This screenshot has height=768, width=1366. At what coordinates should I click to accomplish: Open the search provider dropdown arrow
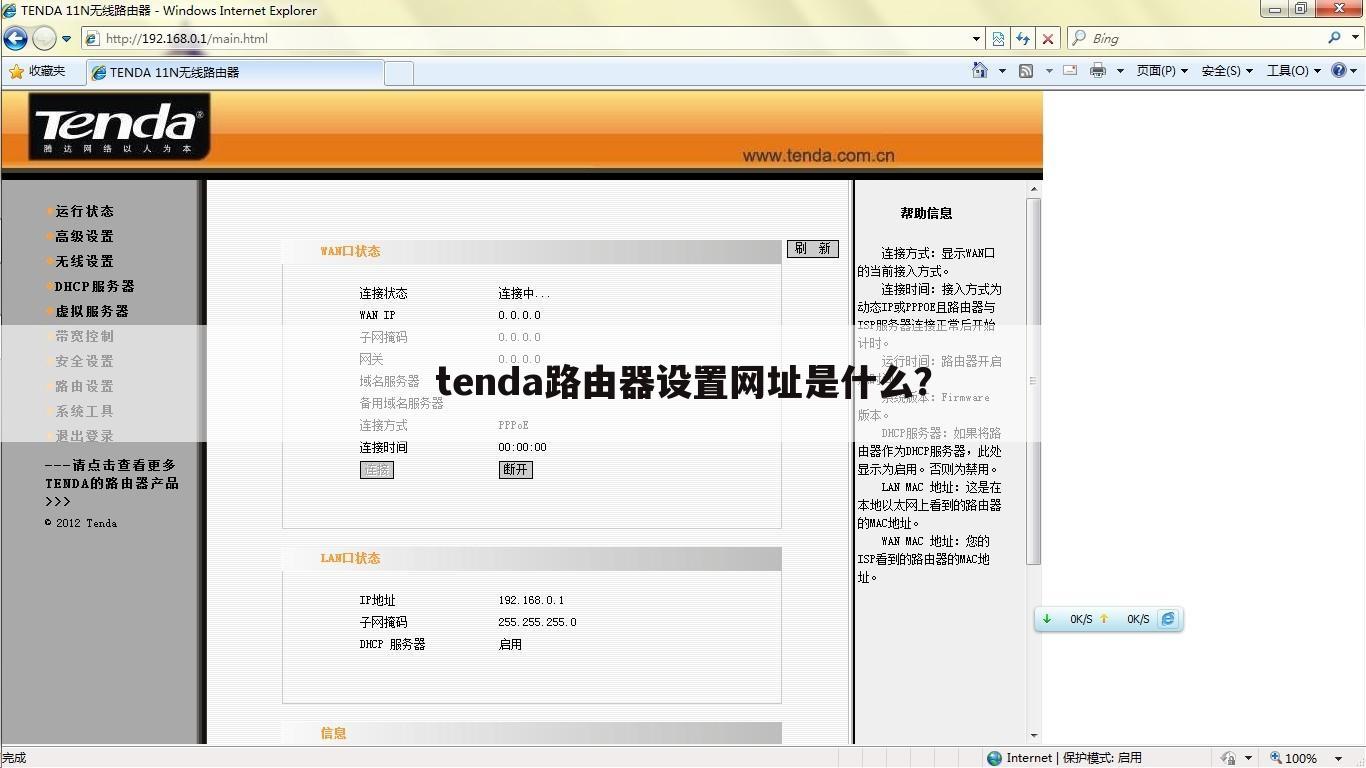click(1353, 39)
